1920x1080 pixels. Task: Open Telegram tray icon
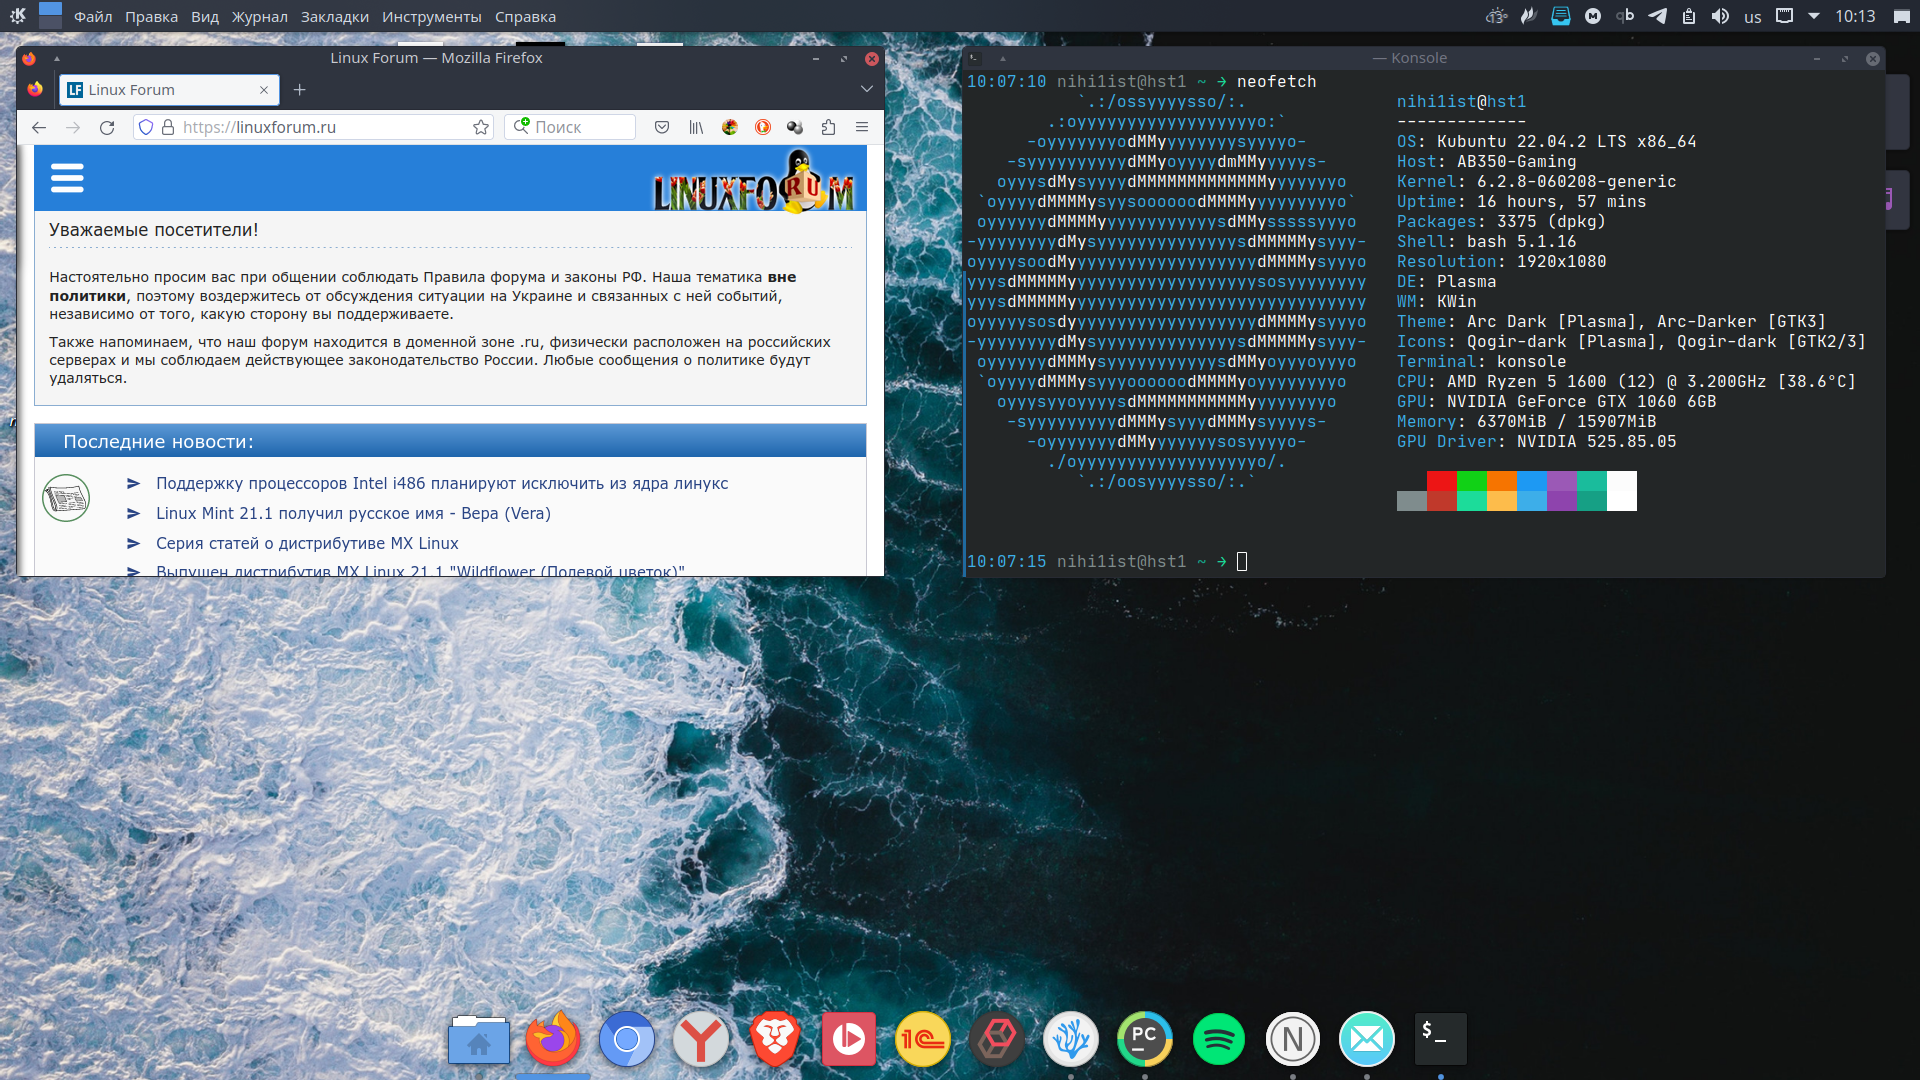[x=1657, y=16]
